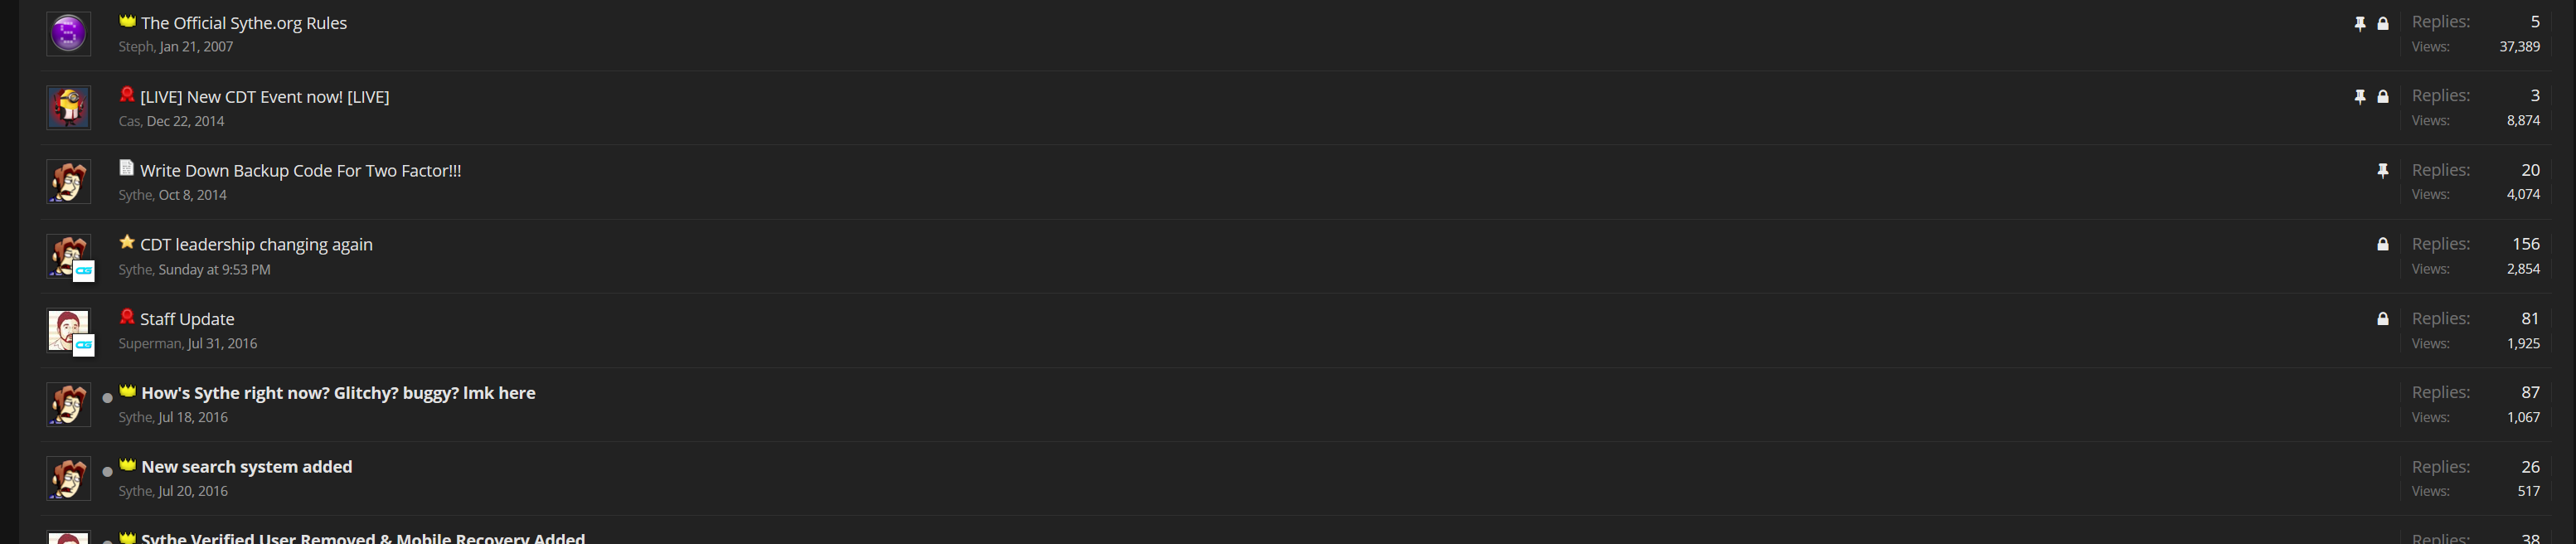
Task: Click the pin icon on Official Sythe.org Rules
Action: click(2360, 23)
